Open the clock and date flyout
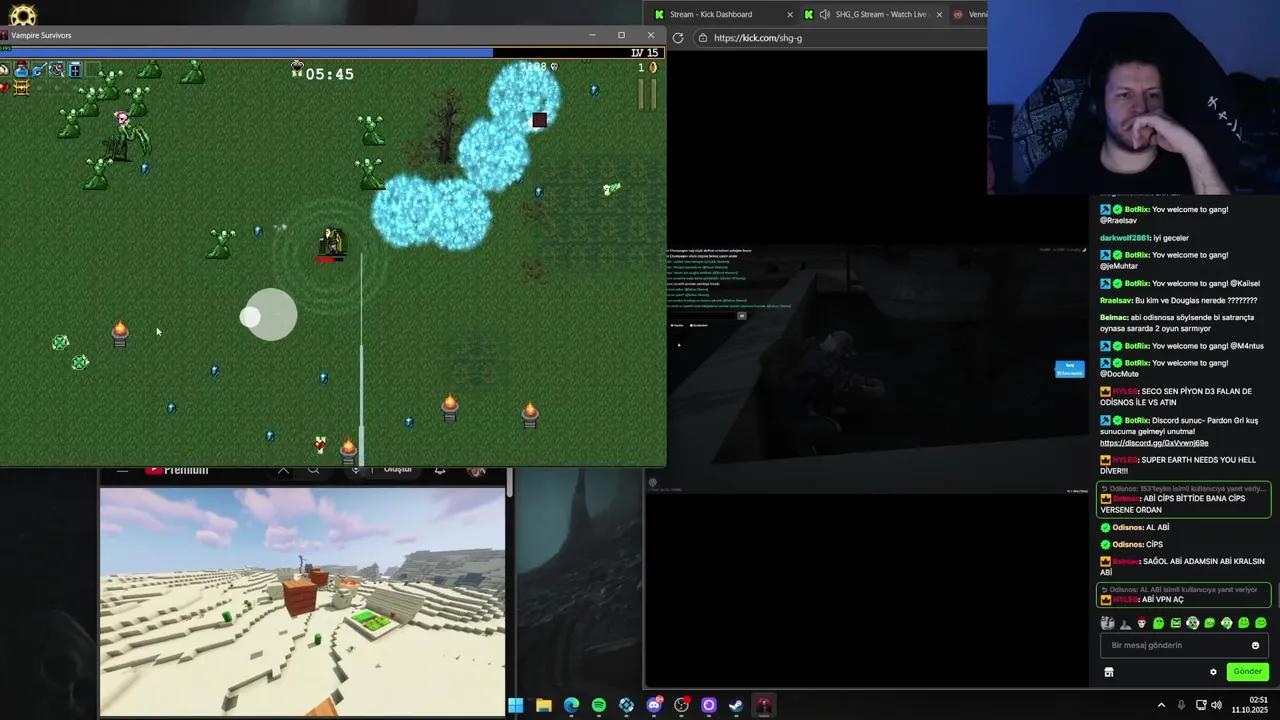 [x=1257, y=705]
